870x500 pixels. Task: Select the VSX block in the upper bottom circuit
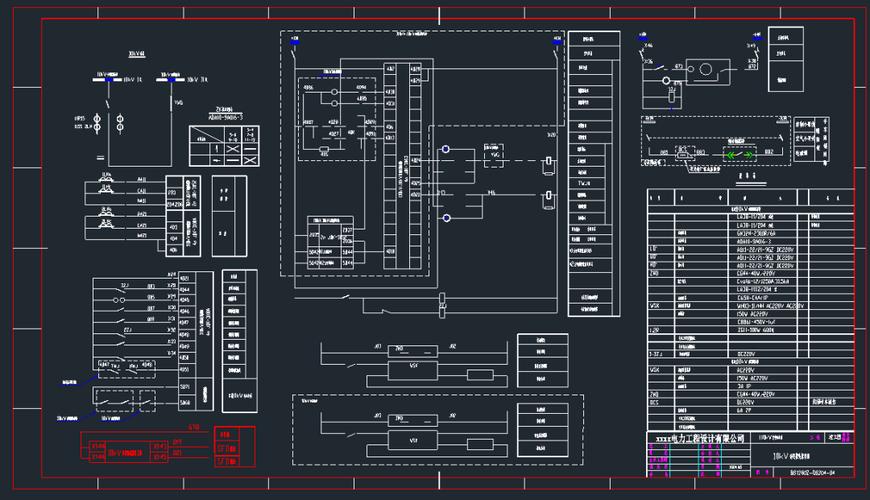point(414,365)
